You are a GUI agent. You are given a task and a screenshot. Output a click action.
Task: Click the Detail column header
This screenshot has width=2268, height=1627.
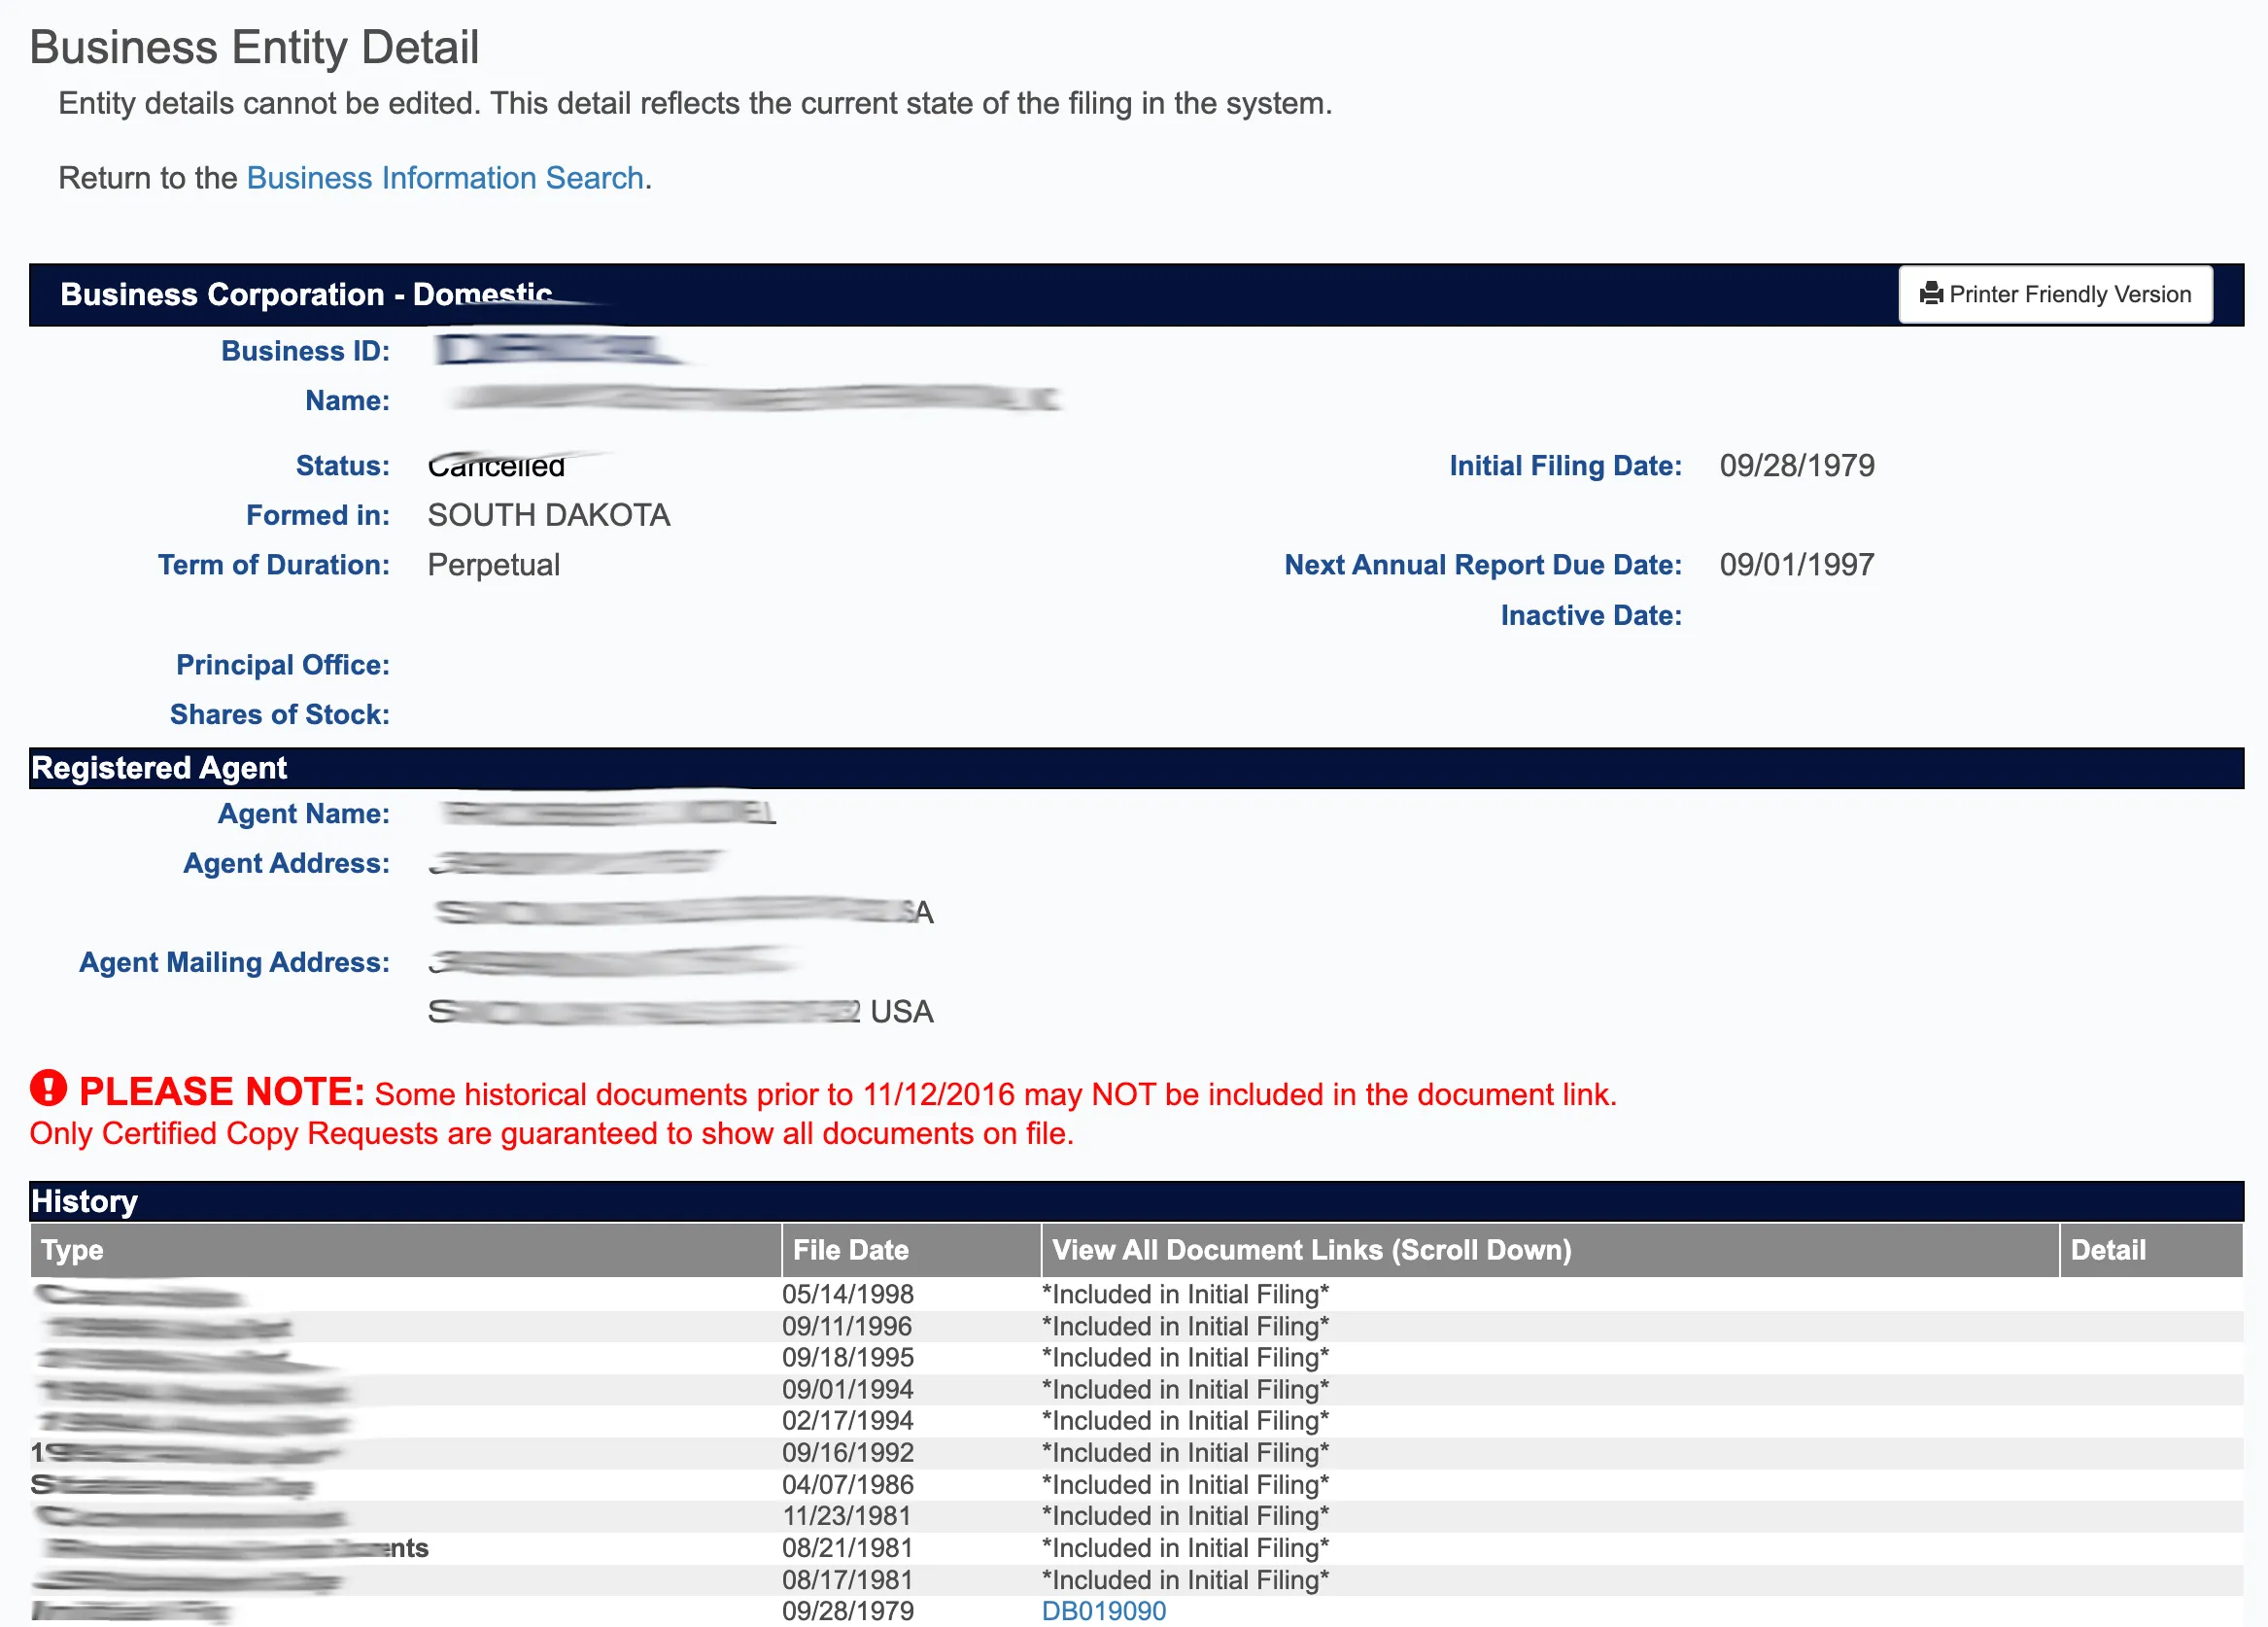(x=2151, y=1250)
